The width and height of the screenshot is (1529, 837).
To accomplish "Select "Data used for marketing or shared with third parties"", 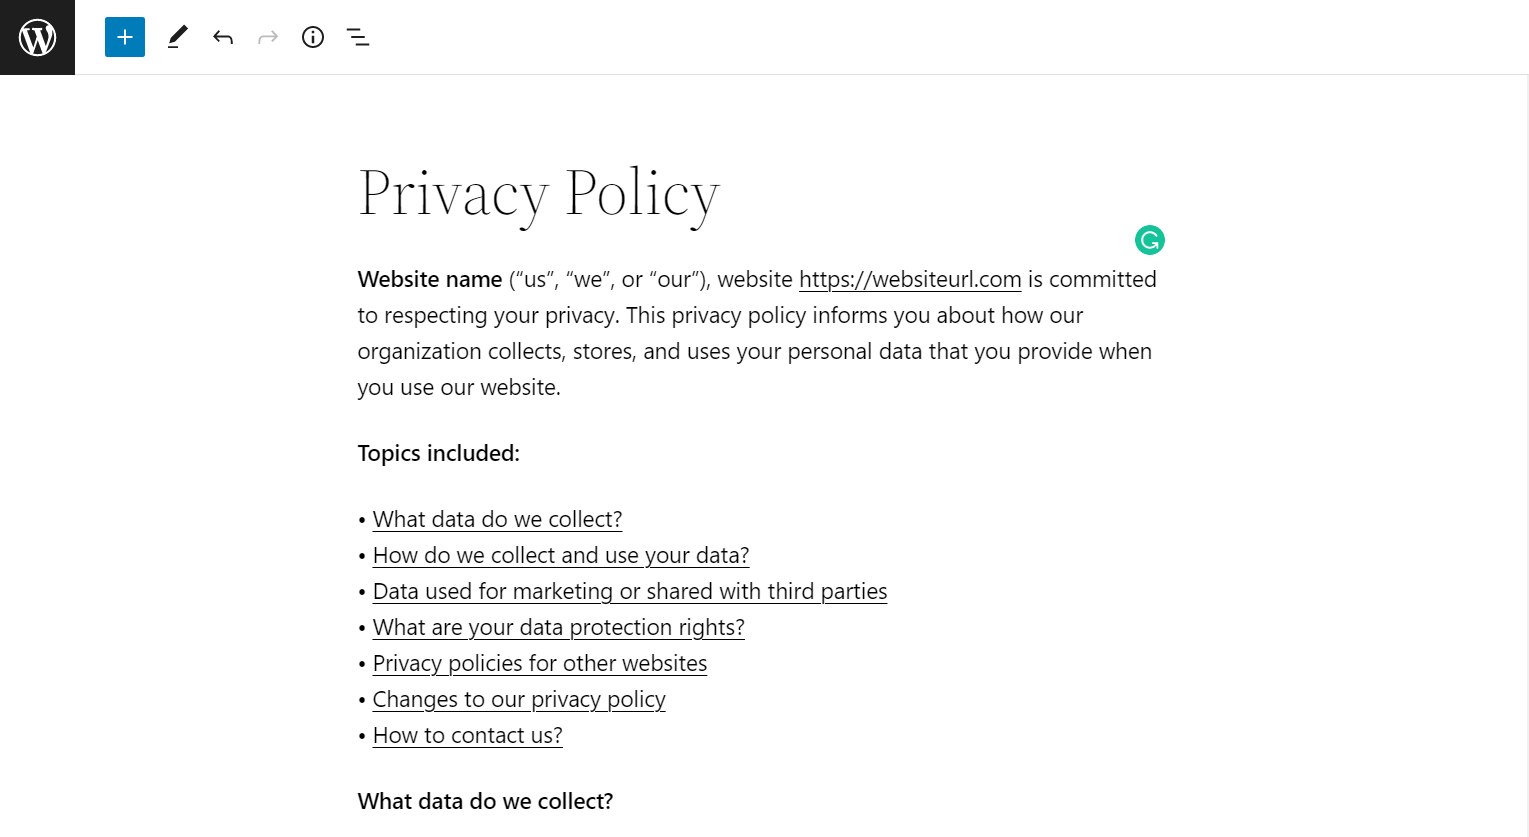I will [629, 591].
